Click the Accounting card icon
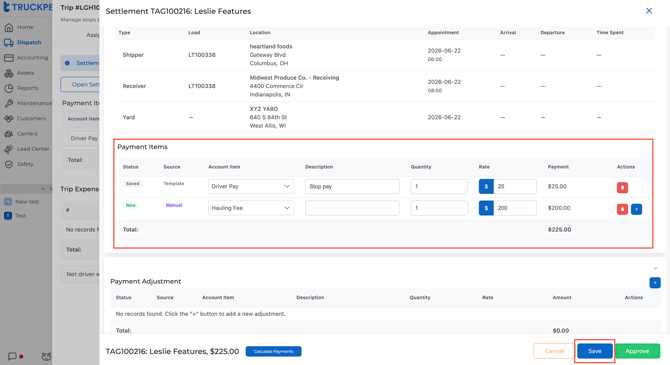 [9, 58]
